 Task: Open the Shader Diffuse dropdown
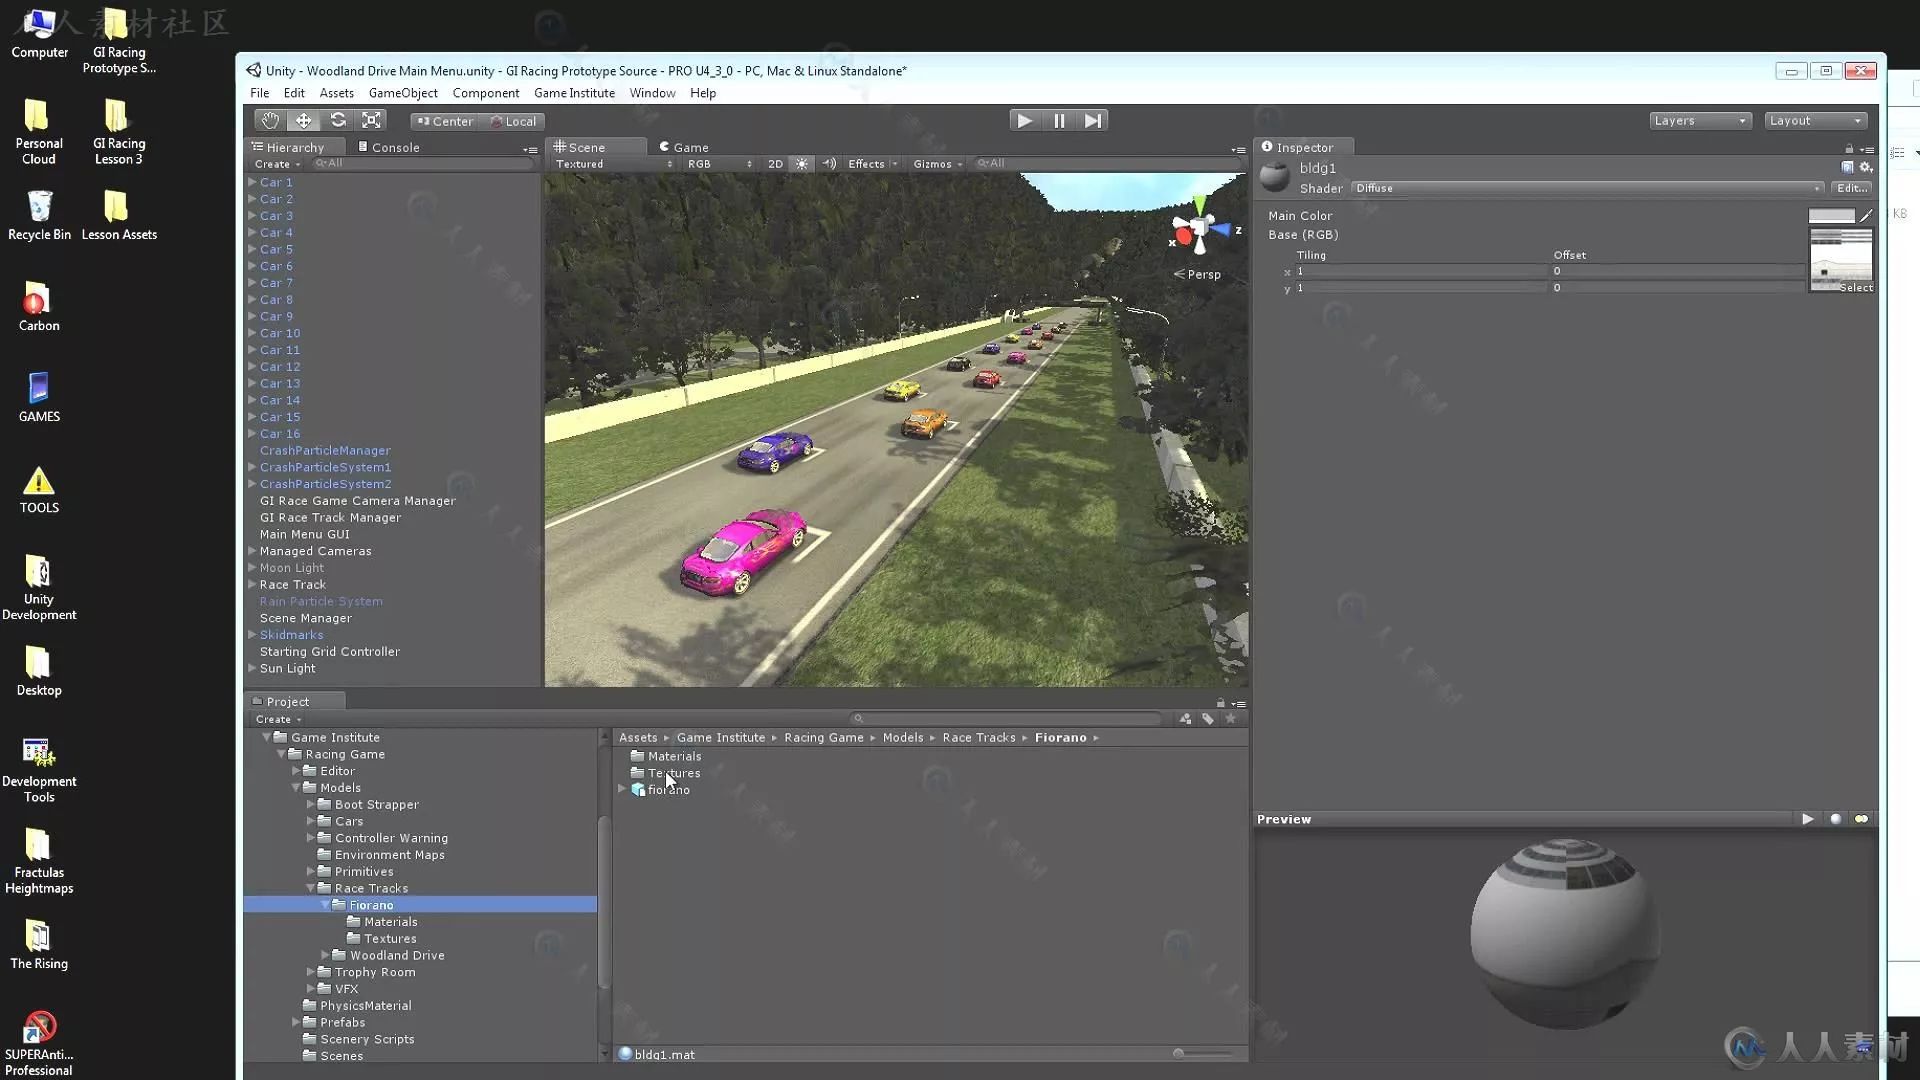(1587, 188)
